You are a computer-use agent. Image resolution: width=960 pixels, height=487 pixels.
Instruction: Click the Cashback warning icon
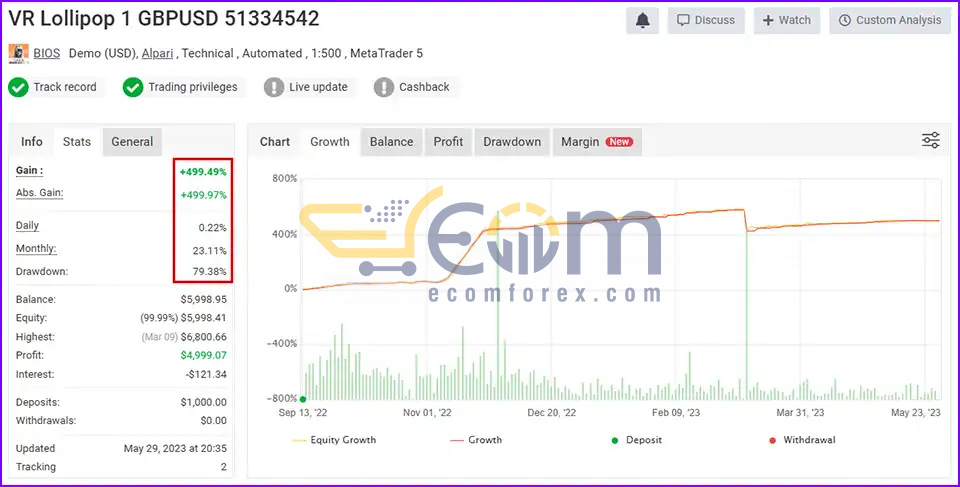[x=384, y=87]
